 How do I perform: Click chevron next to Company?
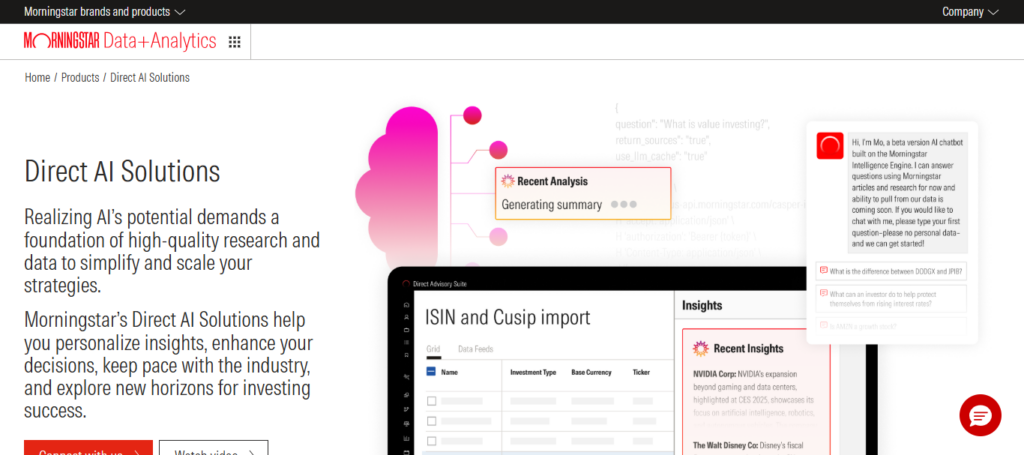click(993, 12)
